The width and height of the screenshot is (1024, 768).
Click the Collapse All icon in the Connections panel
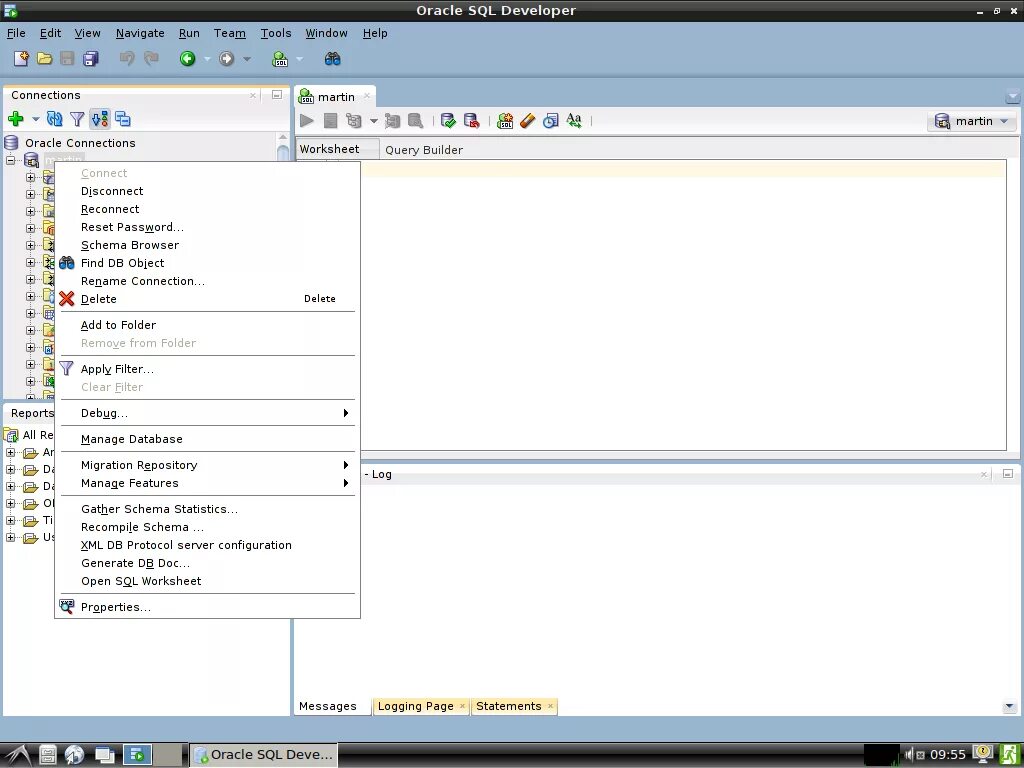point(123,119)
